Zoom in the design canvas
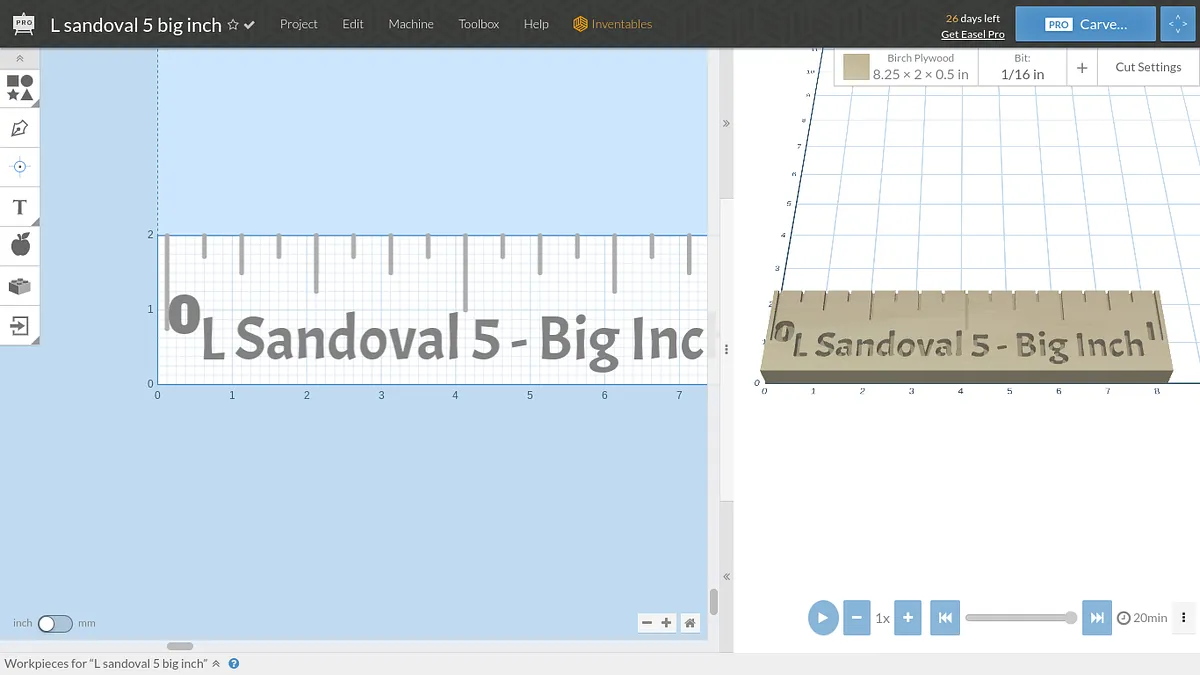Image resolution: width=1200 pixels, height=675 pixels. pos(667,623)
